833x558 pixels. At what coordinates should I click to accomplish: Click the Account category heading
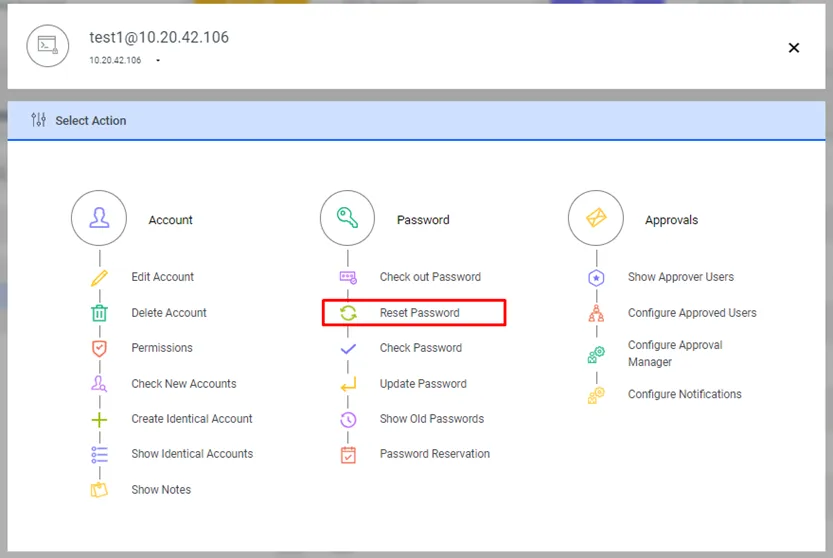point(170,220)
